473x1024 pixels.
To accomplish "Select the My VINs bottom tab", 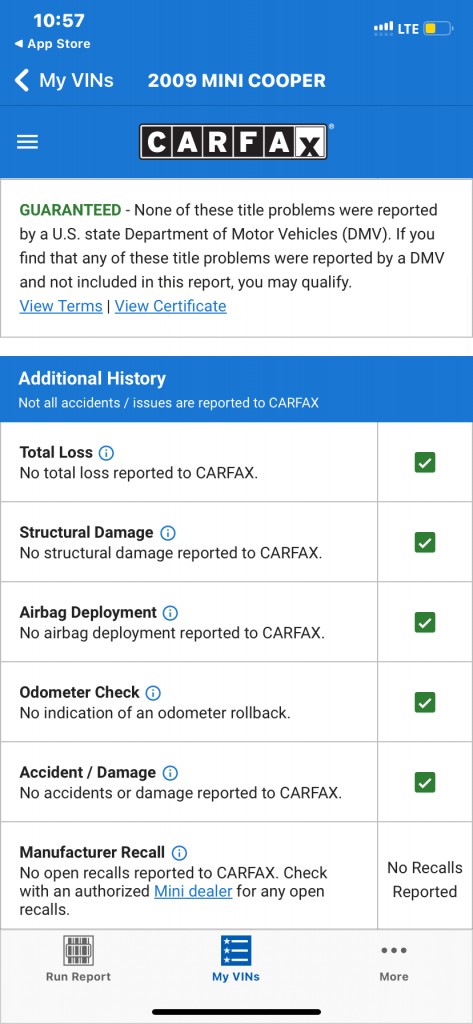I will [x=236, y=959].
